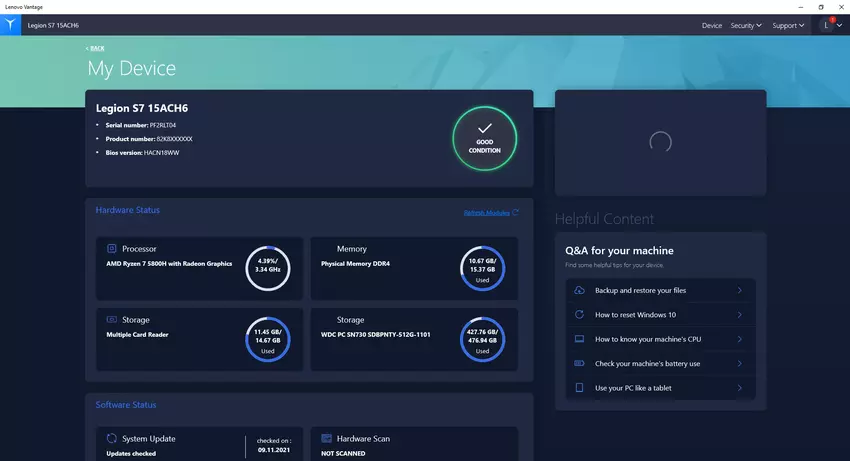Open chevron for How to know your machine's CPU
This screenshot has height=461, width=850.
tap(739, 339)
